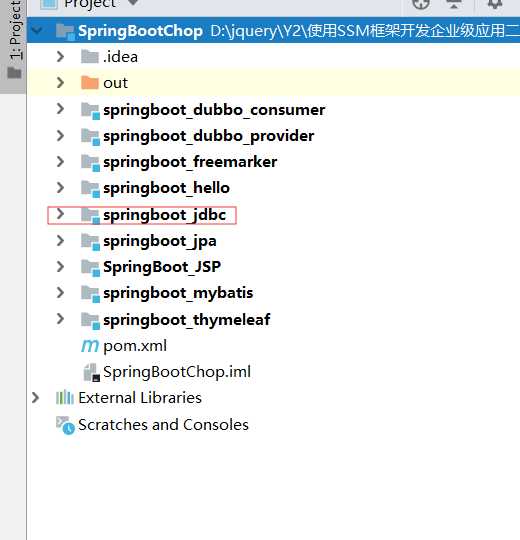Expand springboot_jpa module arrow

61,240
